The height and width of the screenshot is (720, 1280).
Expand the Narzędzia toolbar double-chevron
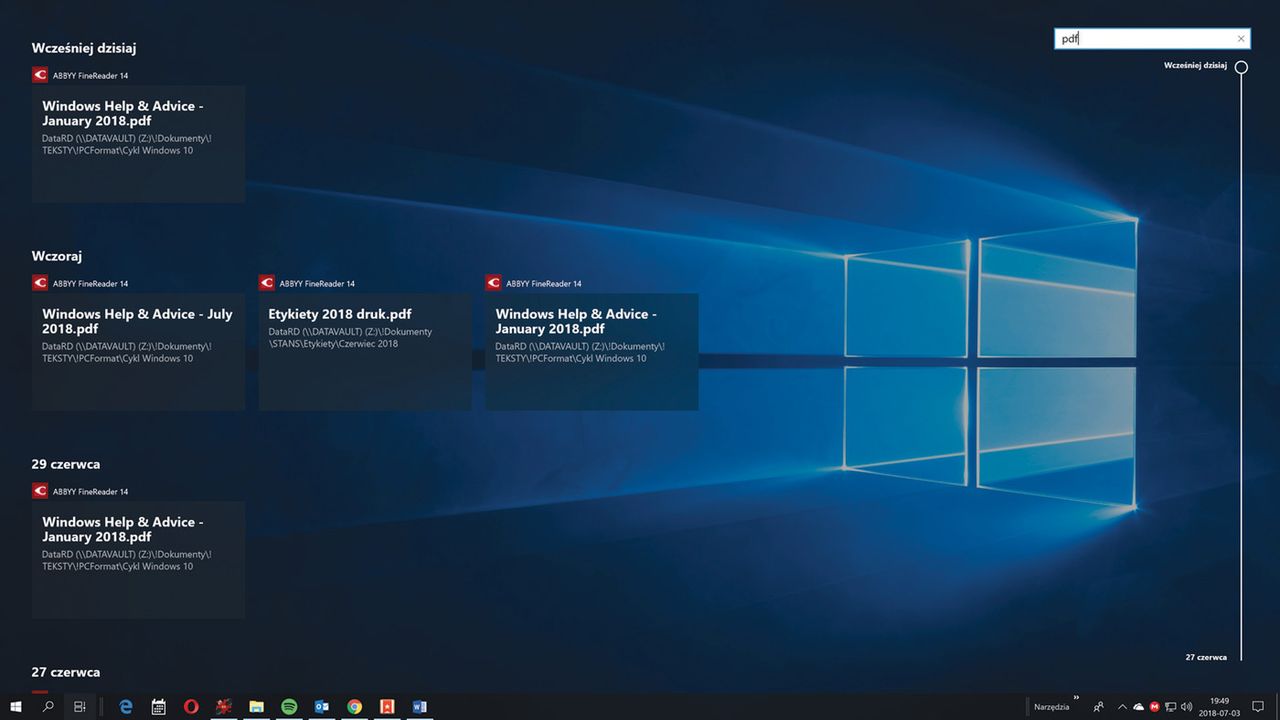tap(1077, 698)
